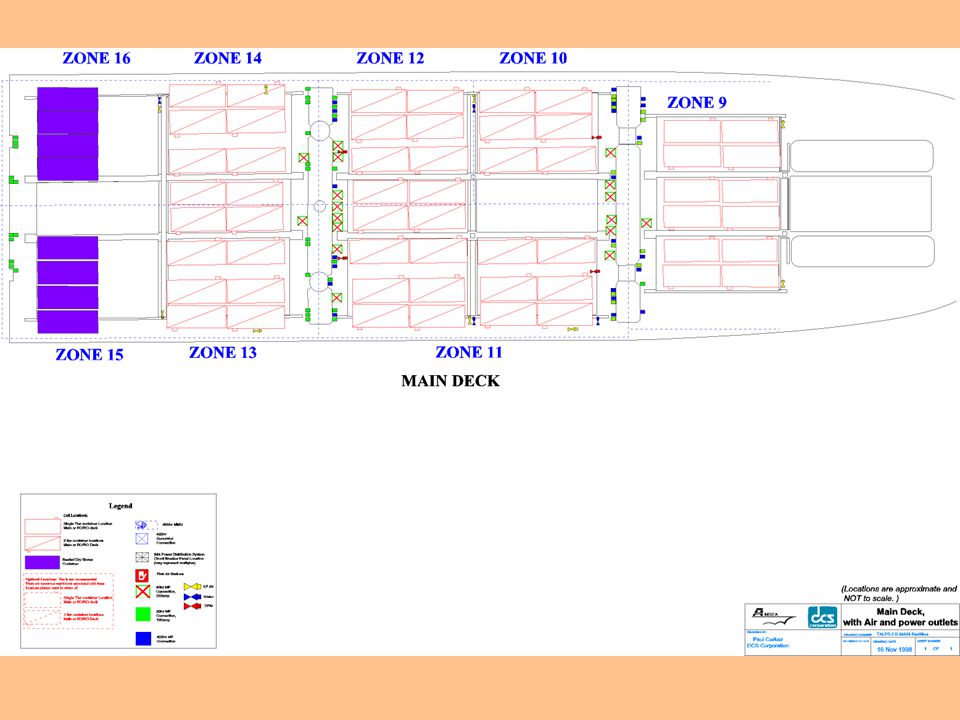Screen dimensions: 960x720
Task: Click the red-X 200amp connection icon in legend
Action: pyautogui.click(x=143, y=591)
